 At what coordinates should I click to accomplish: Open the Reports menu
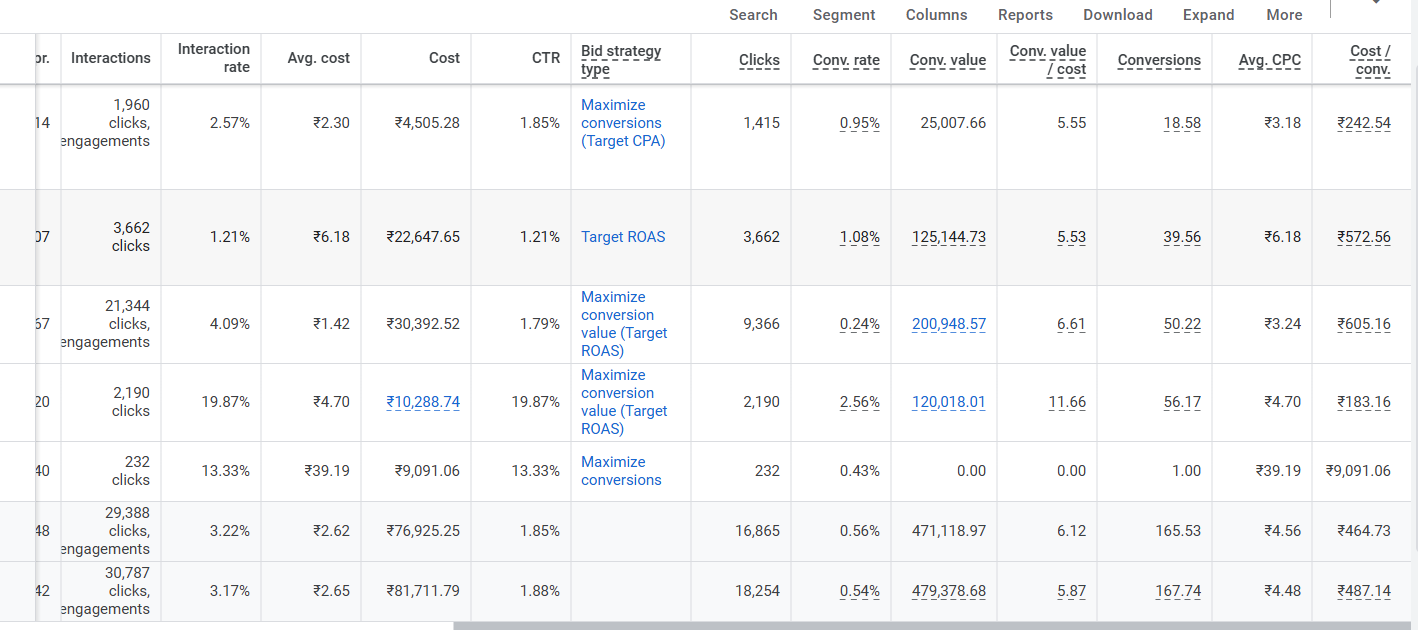point(1025,15)
